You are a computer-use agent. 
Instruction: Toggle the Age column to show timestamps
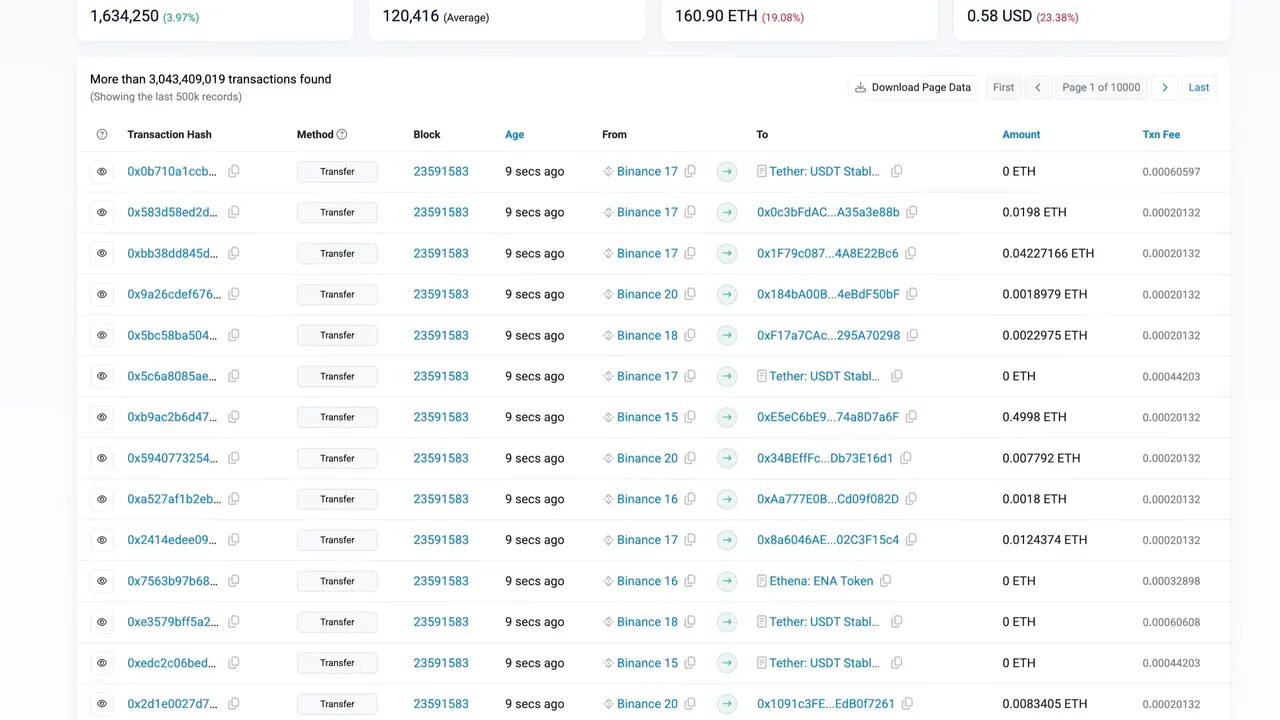(514, 133)
